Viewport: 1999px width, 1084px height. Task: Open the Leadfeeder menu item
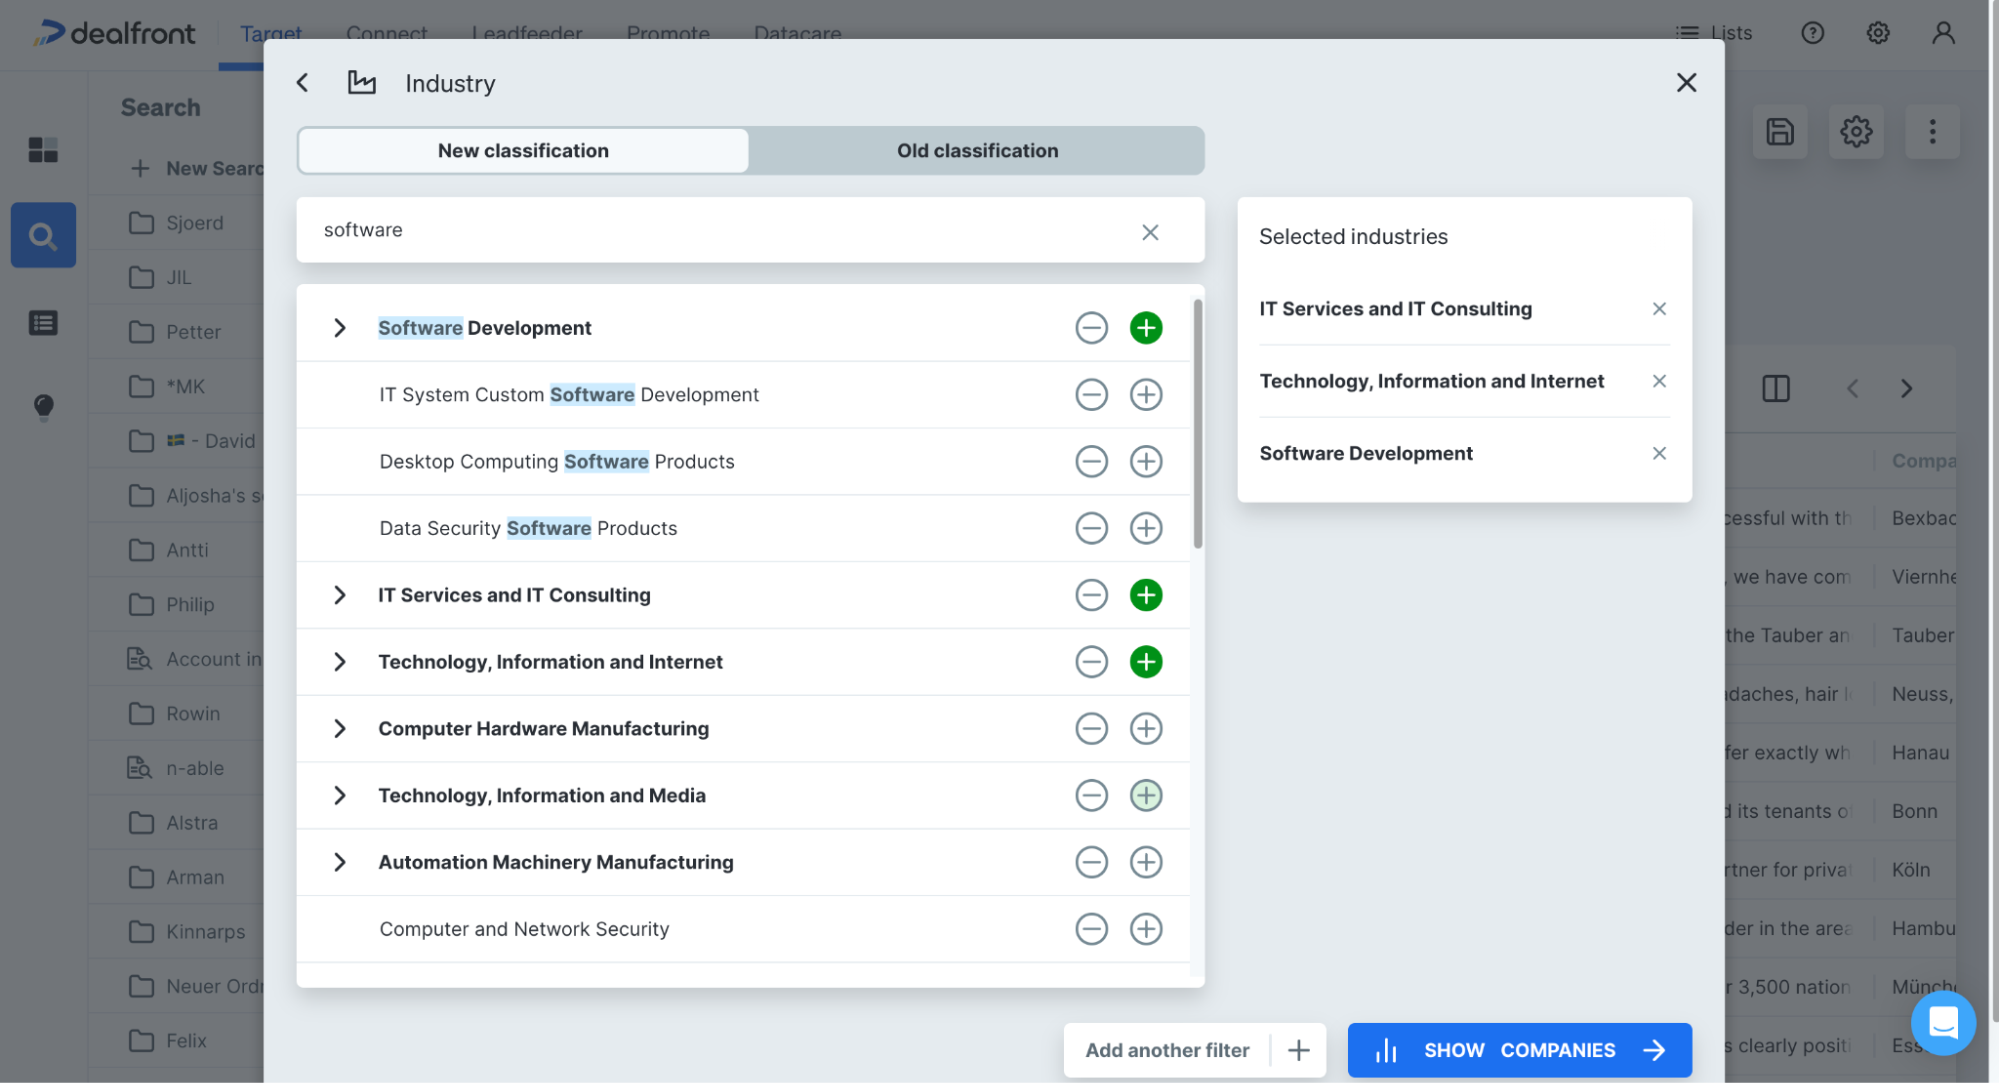tap(526, 33)
